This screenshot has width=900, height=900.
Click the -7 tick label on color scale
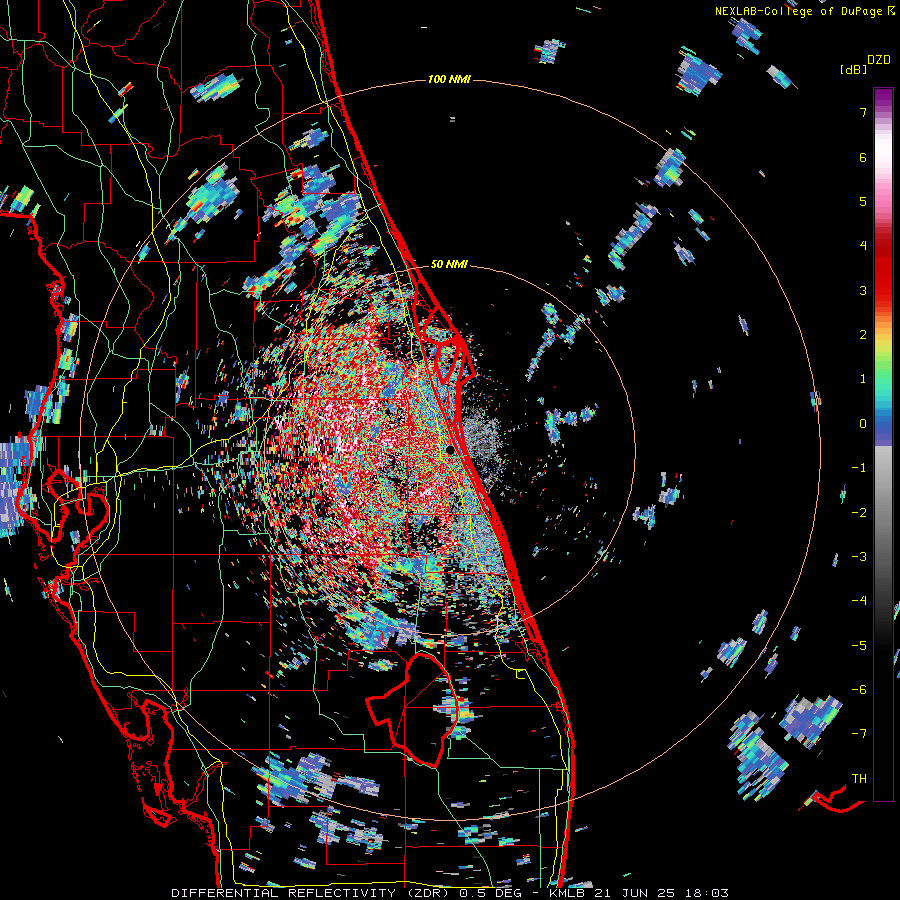pyautogui.click(x=859, y=734)
